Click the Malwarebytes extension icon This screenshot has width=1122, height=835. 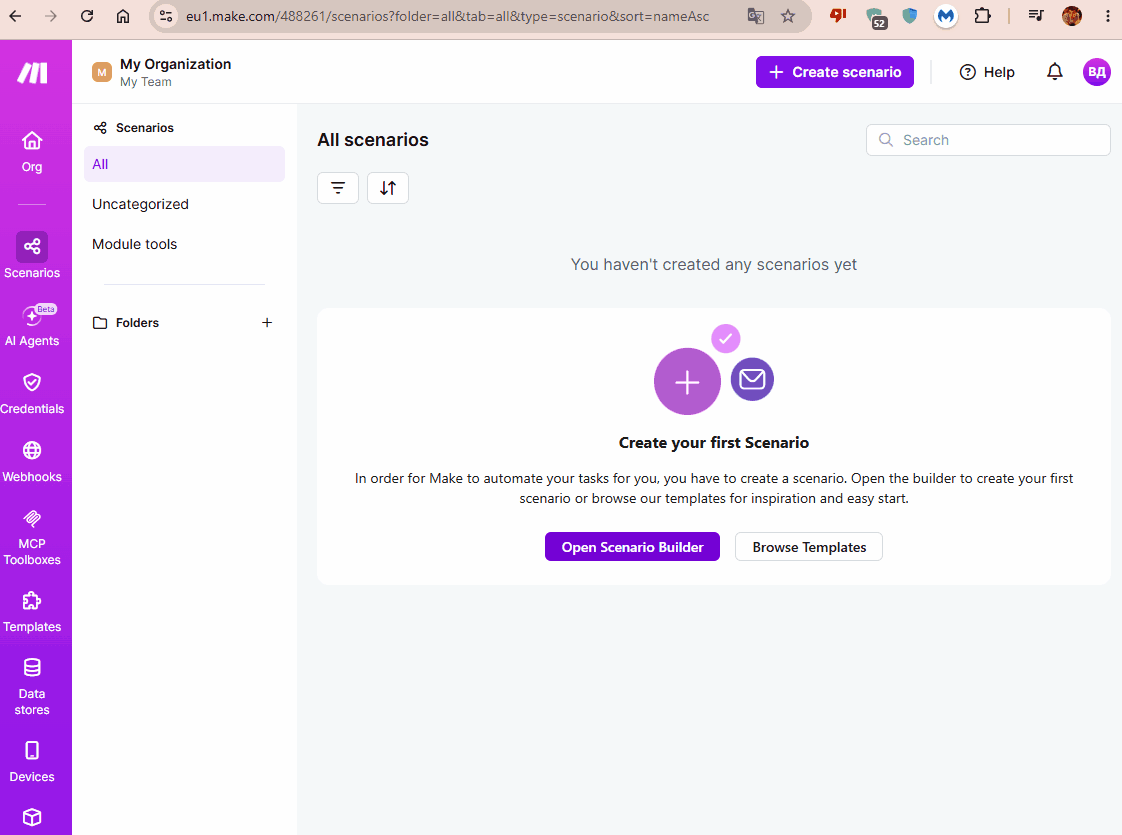pyautogui.click(x=946, y=16)
